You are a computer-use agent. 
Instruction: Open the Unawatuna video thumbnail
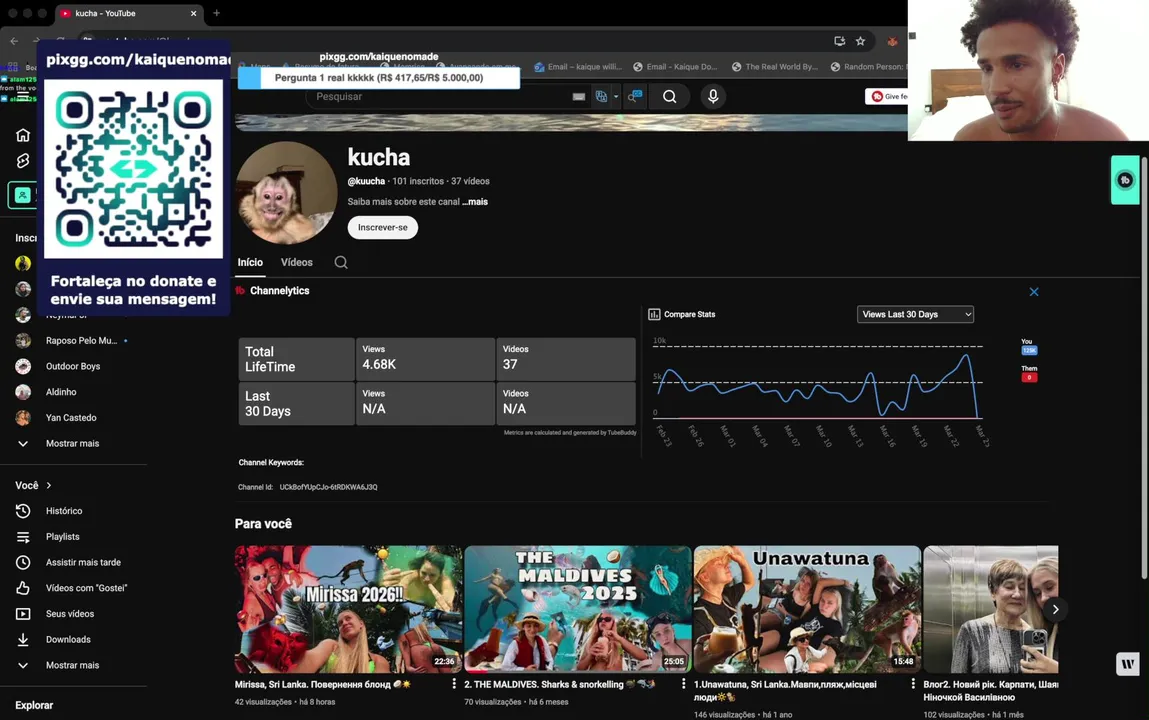(x=808, y=609)
